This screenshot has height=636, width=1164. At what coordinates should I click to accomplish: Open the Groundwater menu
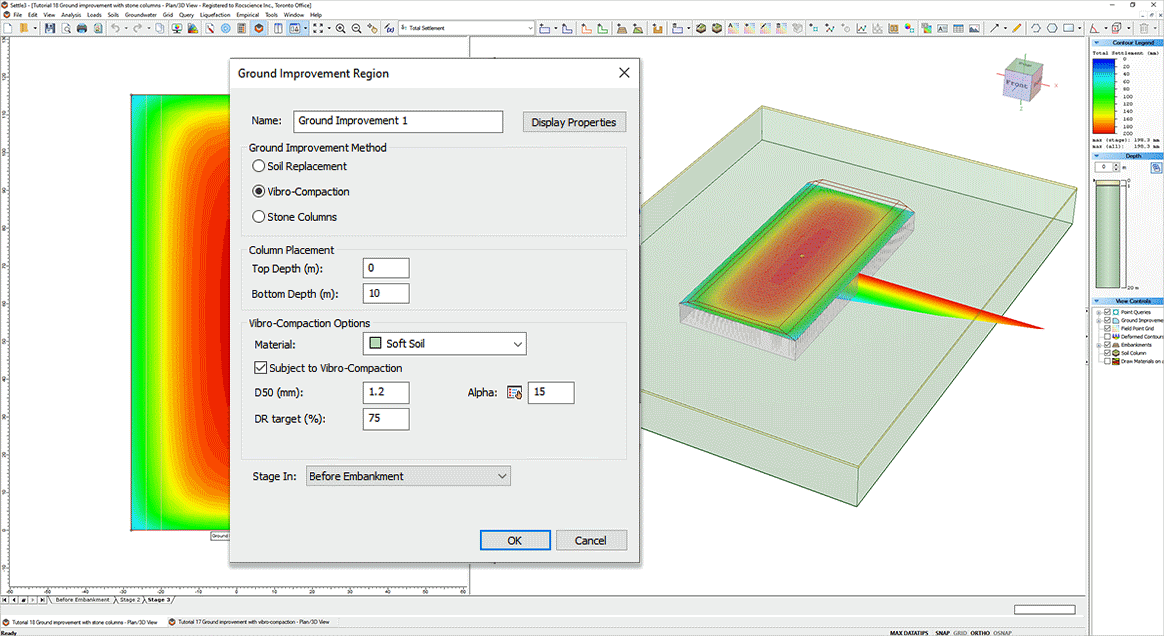[140, 15]
